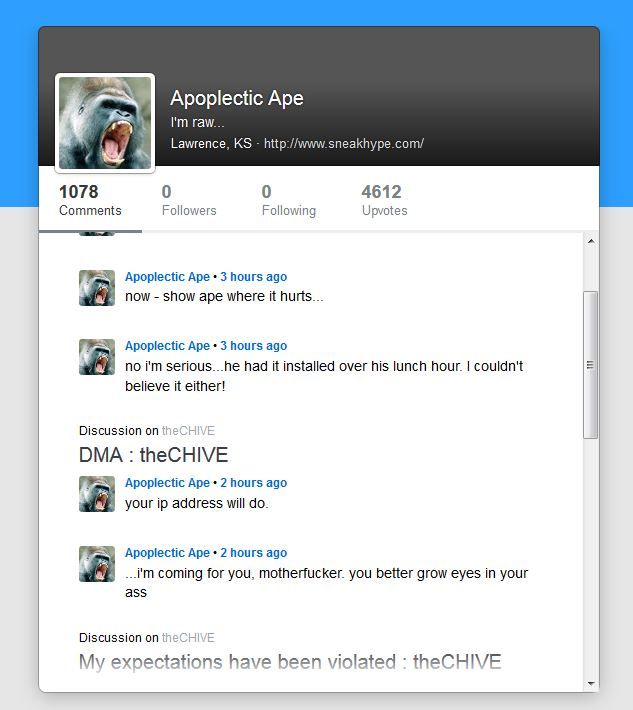Click comment text '...i'm coming for you'
Viewport: 633px width, 710px height.
tap(326, 583)
